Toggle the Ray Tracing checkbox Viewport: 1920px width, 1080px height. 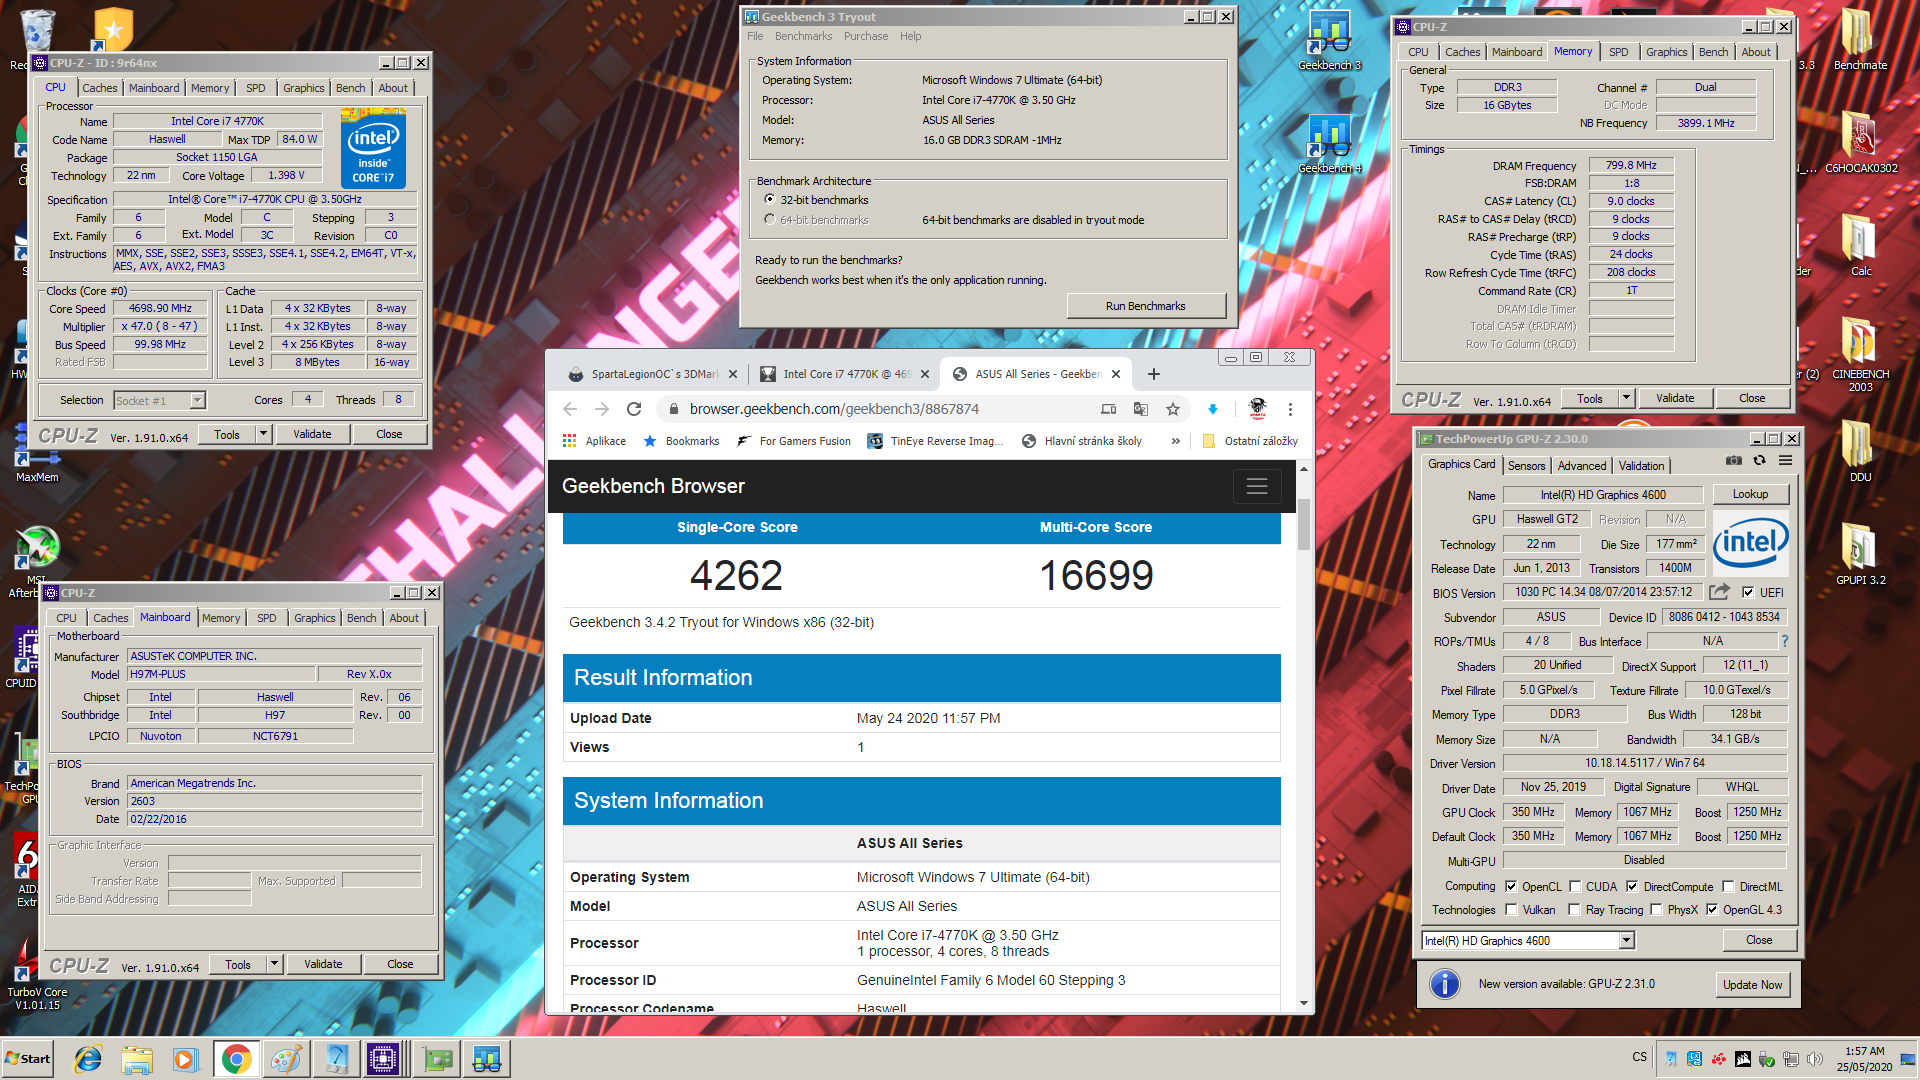(1575, 909)
